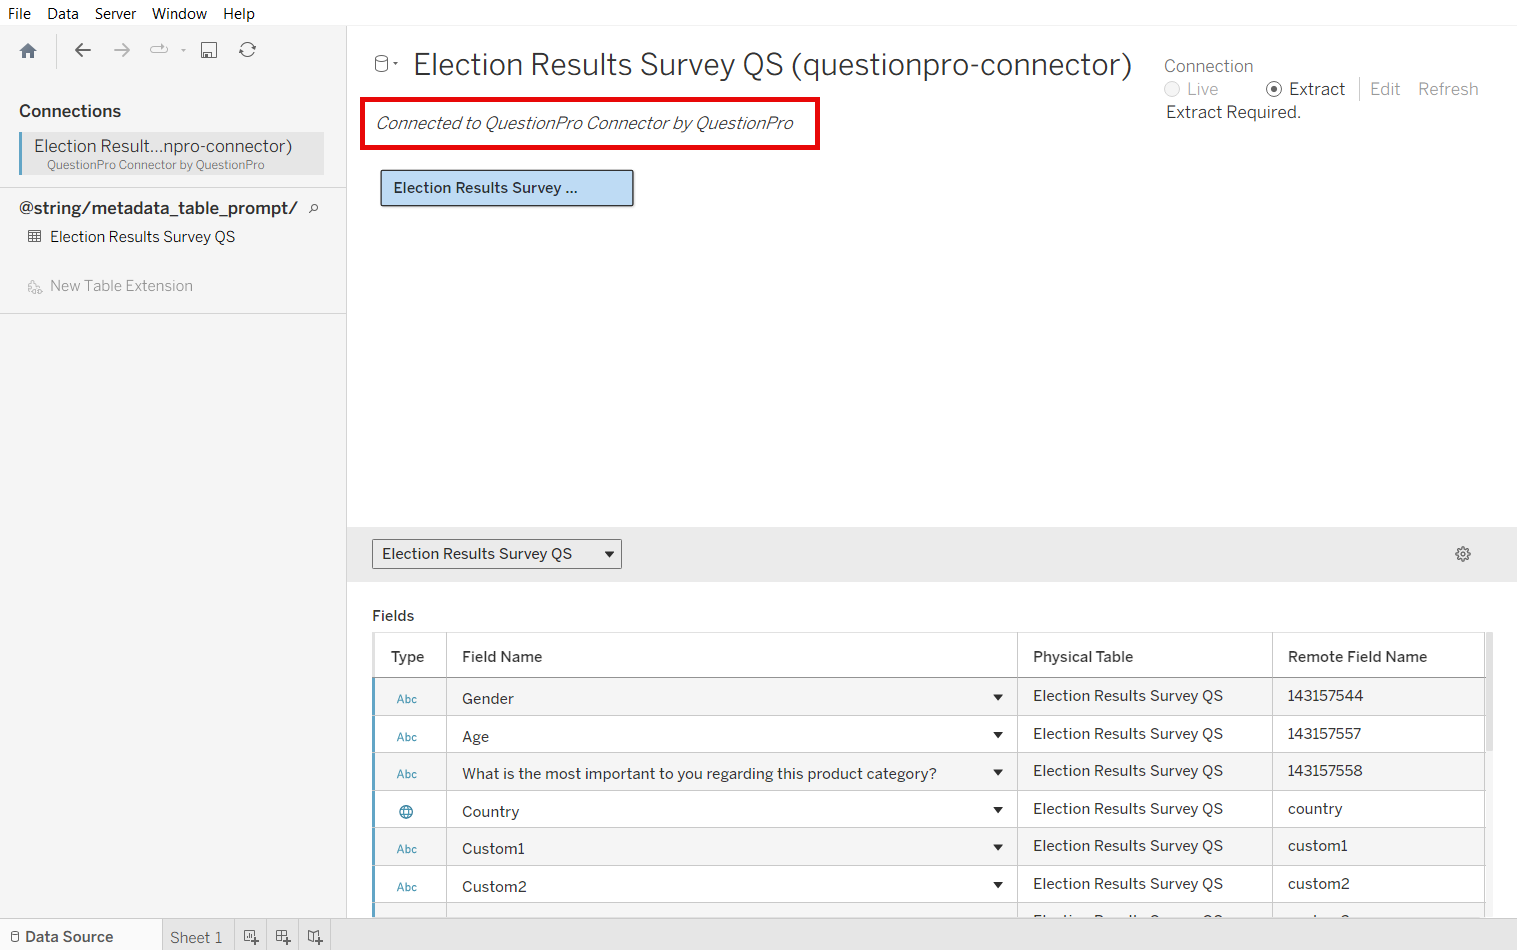The height and width of the screenshot is (950, 1517).
Task: Create a New Dashboard using its icon
Action: tap(283, 935)
